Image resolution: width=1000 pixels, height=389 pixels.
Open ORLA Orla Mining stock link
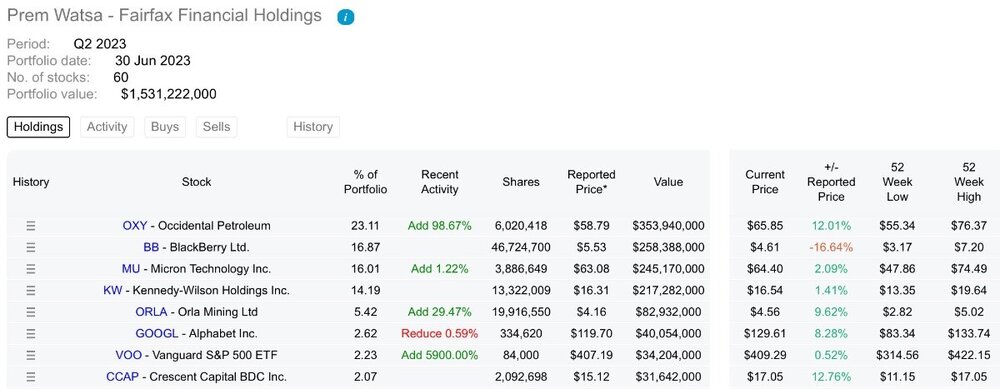pyautogui.click(x=196, y=312)
